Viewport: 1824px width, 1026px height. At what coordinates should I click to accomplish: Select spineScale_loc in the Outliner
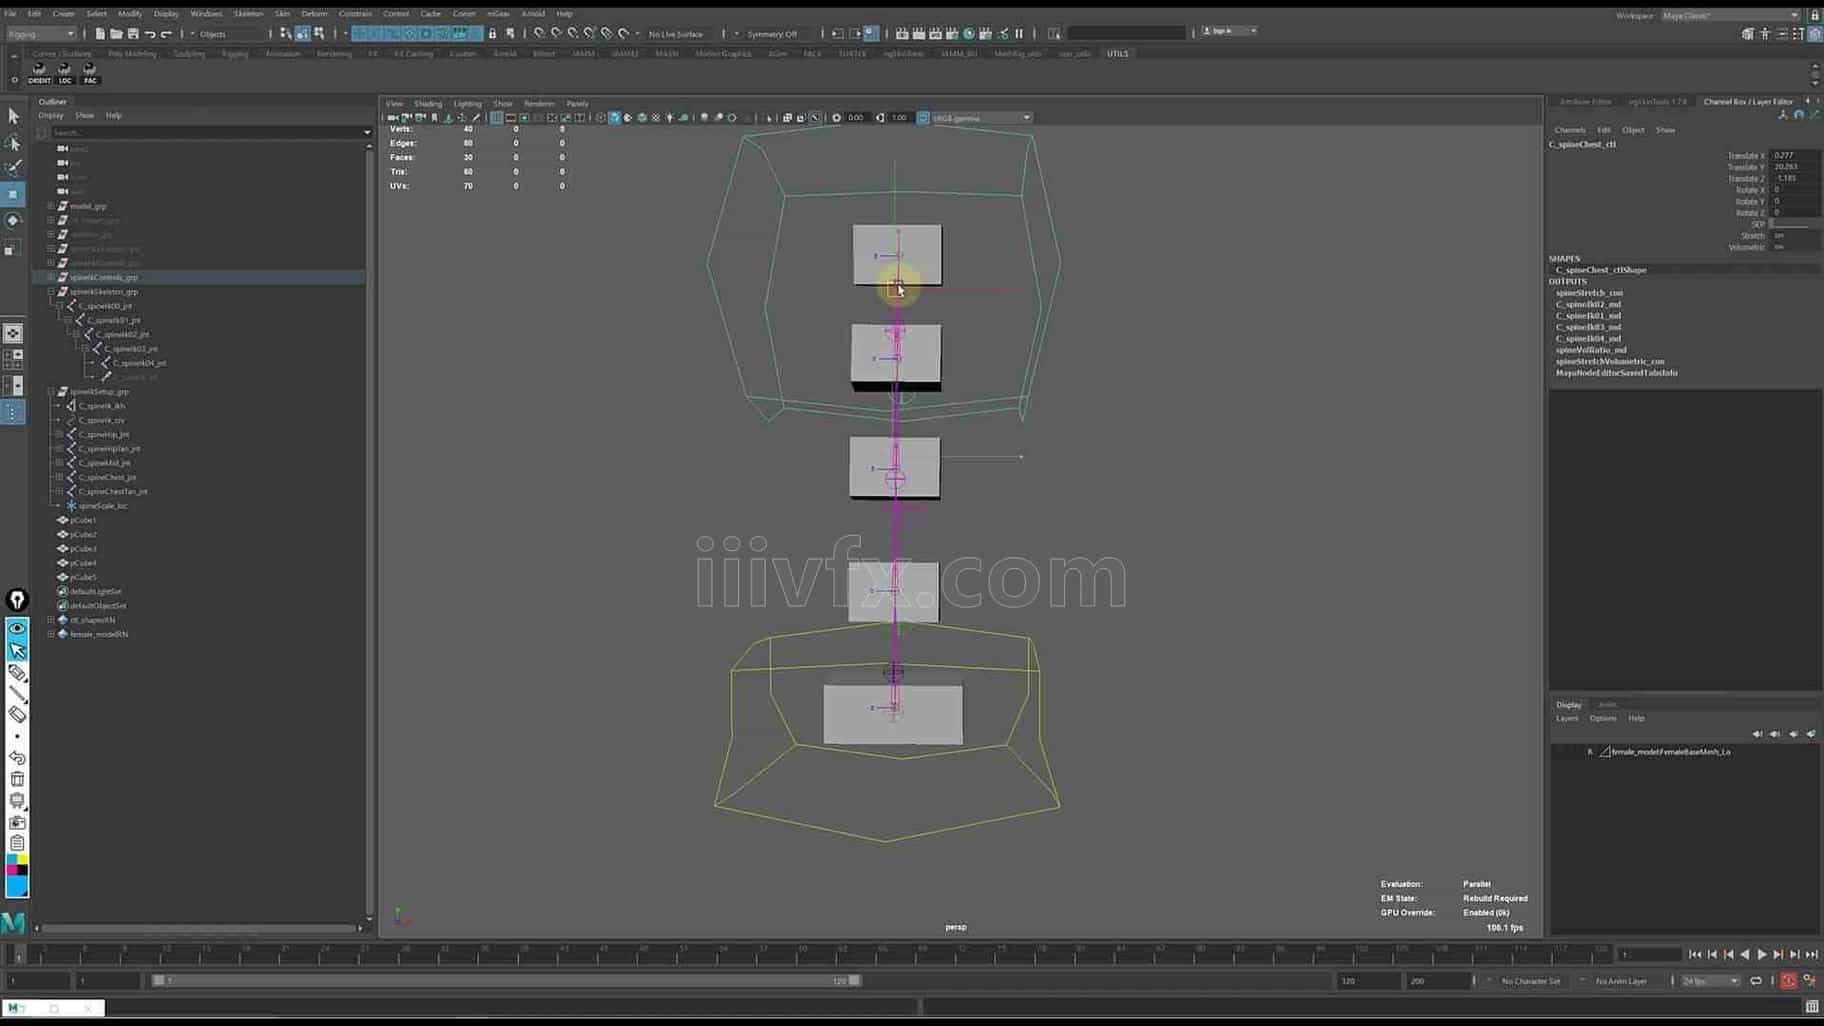103,506
